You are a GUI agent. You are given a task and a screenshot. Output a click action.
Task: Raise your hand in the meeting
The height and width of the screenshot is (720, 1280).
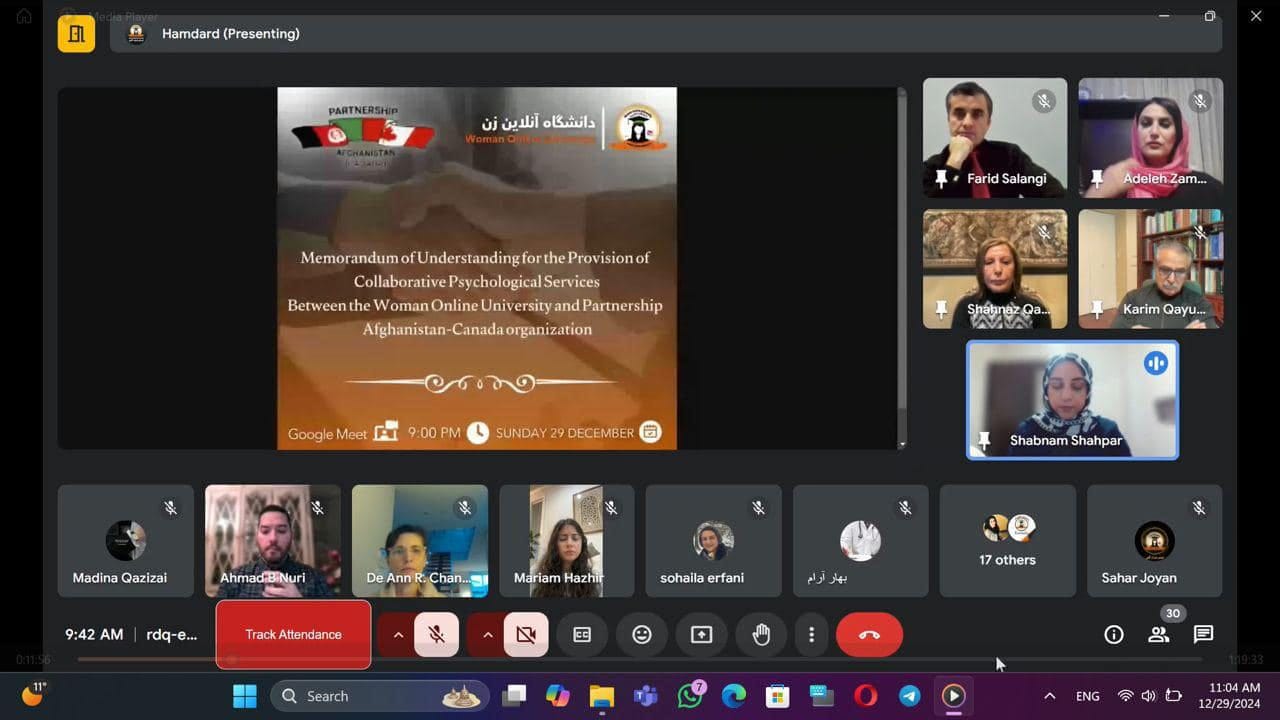(x=761, y=635)
